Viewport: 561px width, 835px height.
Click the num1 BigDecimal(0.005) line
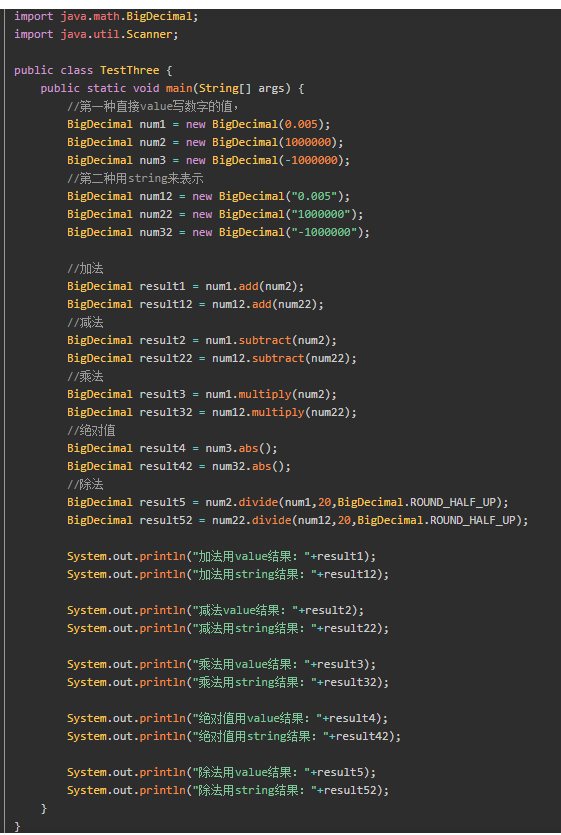pos(199,125)
